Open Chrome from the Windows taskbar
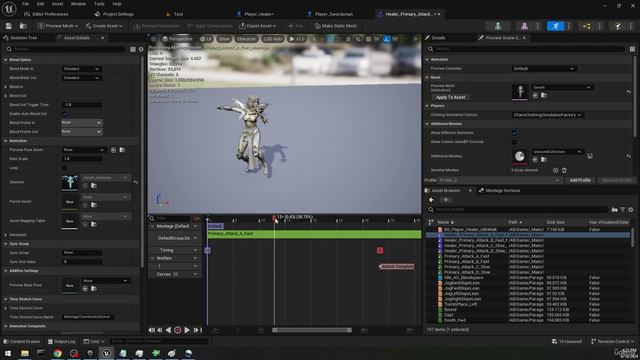This screenshot has height=360, width=640. click(x=57, y=353)
